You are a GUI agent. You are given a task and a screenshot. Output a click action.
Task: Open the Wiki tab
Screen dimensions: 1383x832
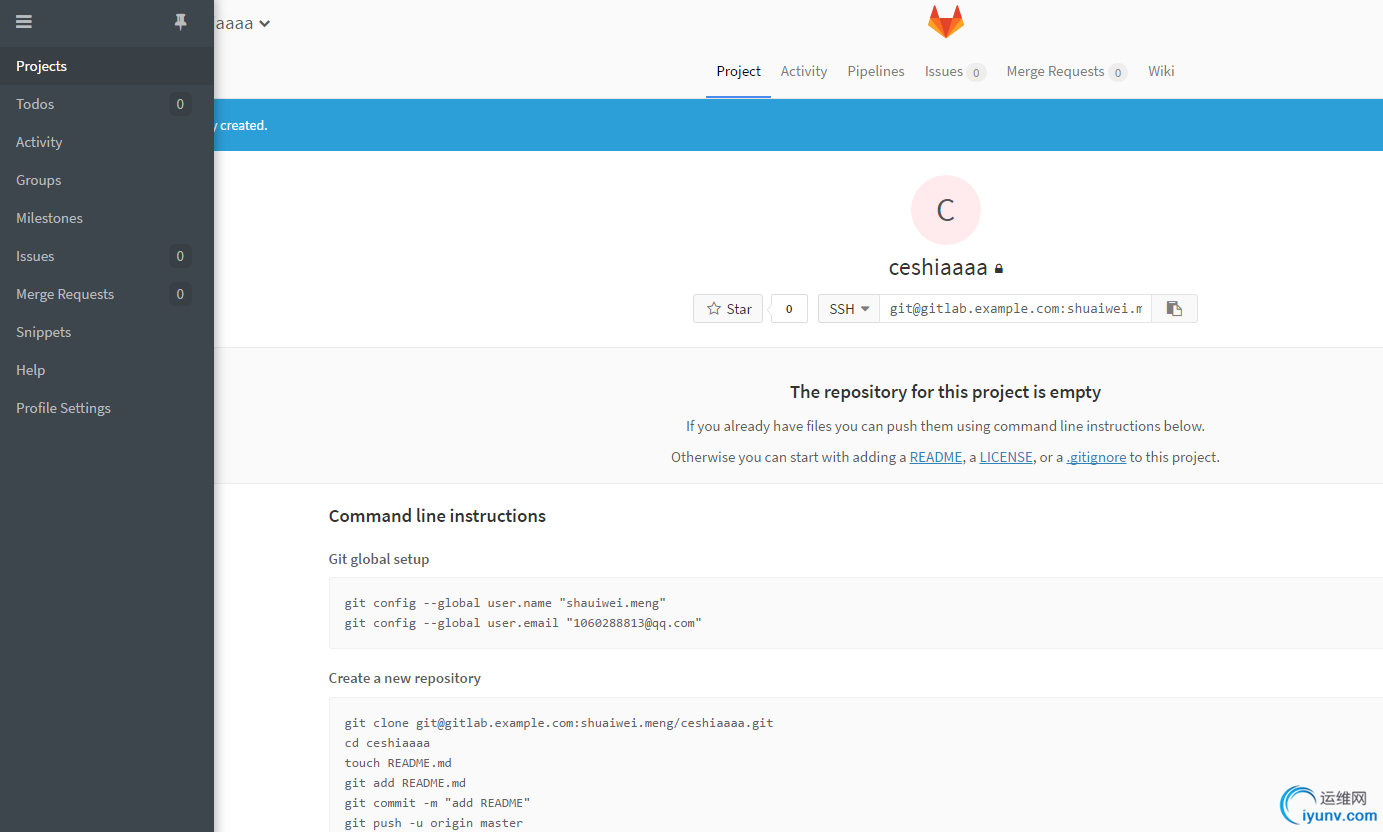[x=1161, y=72]
